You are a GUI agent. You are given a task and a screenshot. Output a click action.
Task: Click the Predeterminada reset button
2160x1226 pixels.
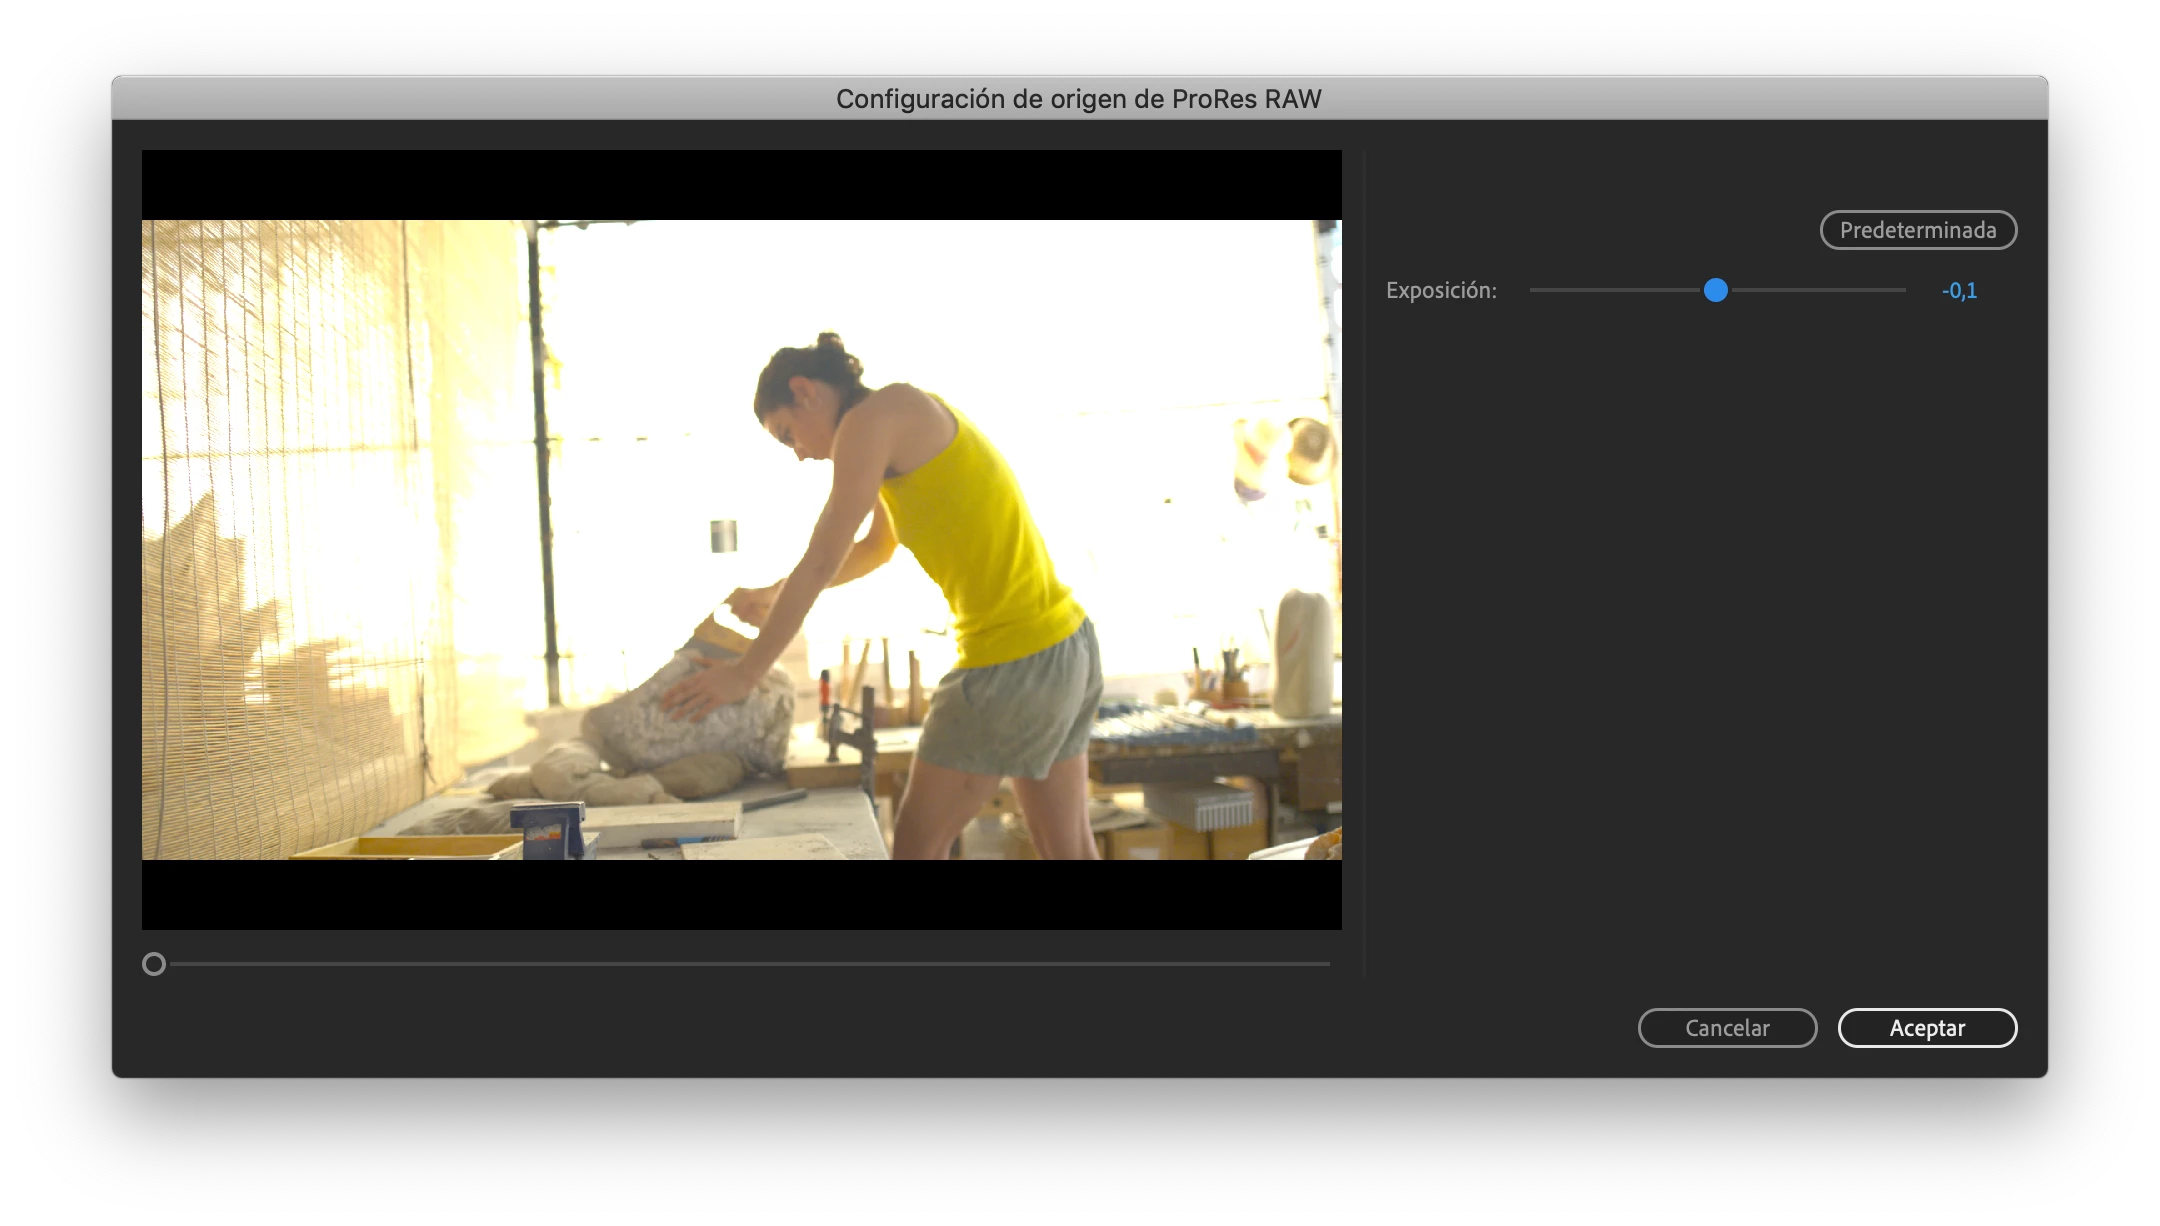tap(1917, 230)
